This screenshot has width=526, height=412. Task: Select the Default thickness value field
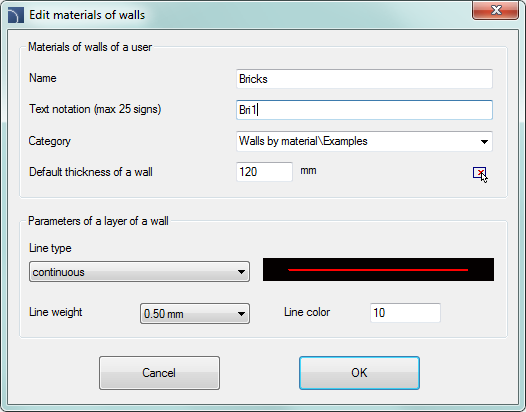(x=264, y=172)
